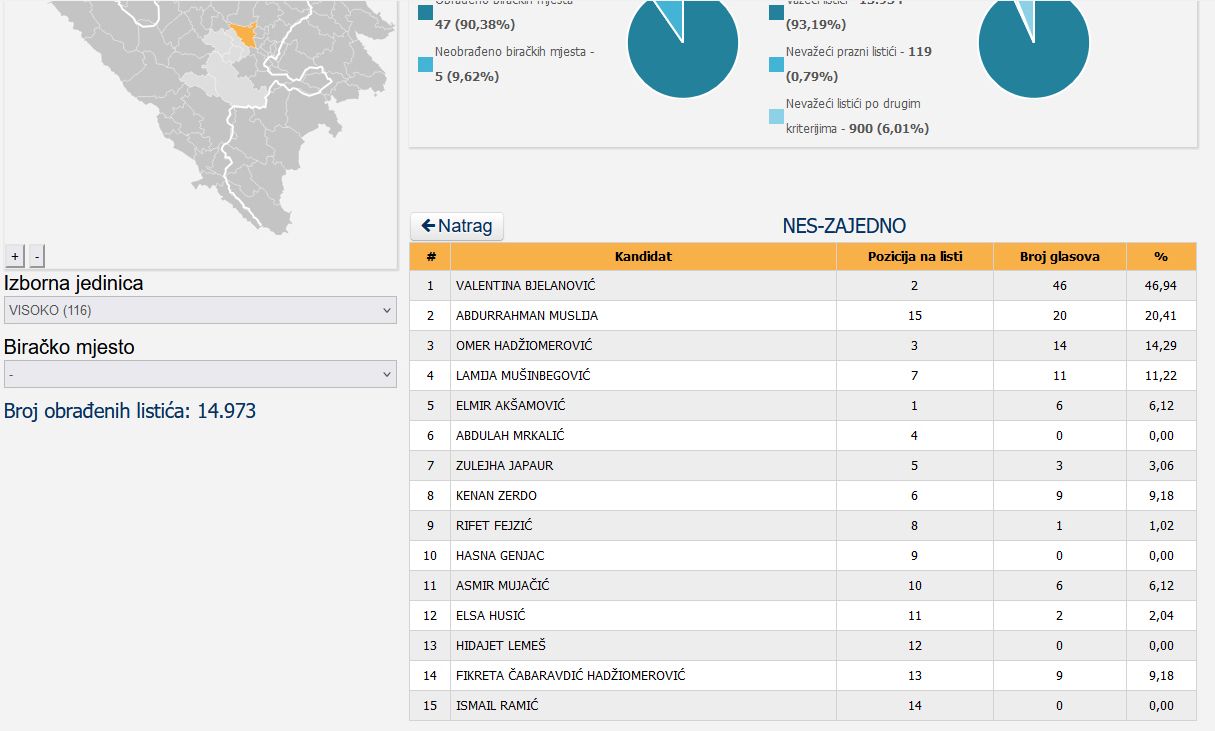
Task: Sort by Broj glasova column header
Action: click(1060, 257)
